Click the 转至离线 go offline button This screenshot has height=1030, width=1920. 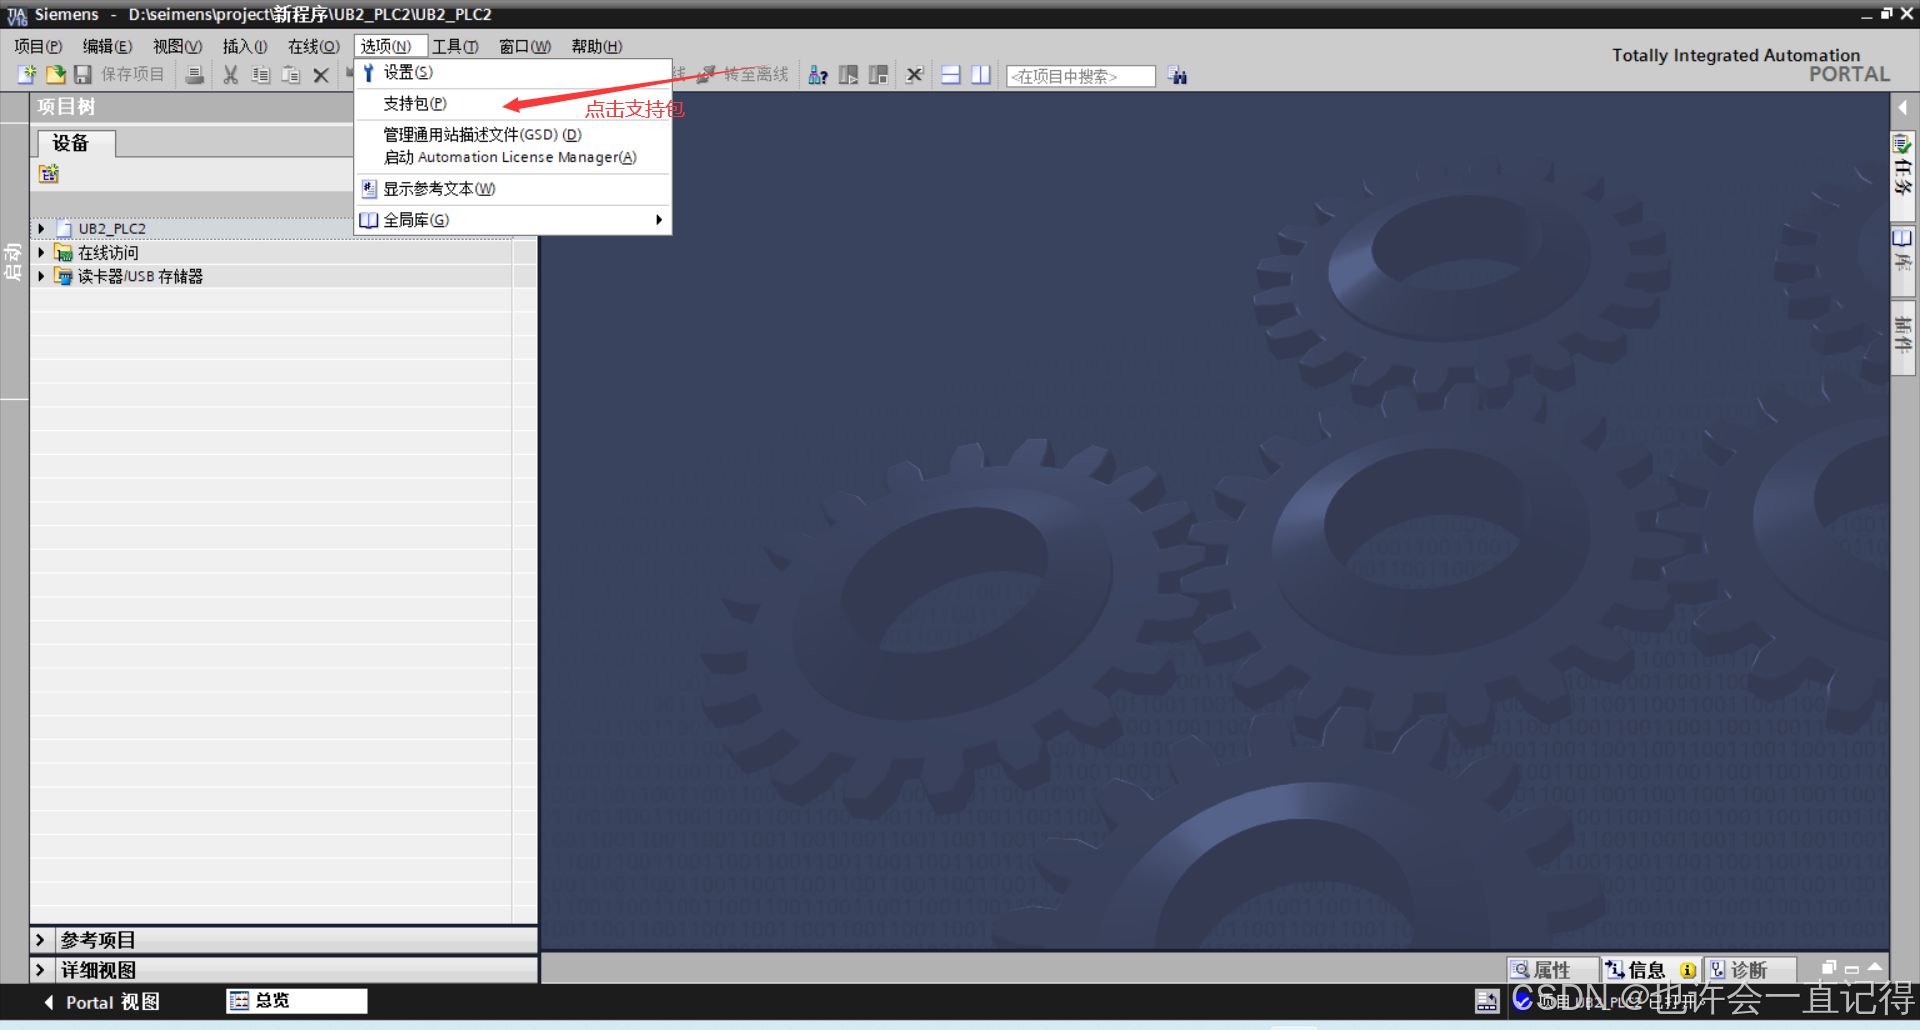tap(744, 75)
